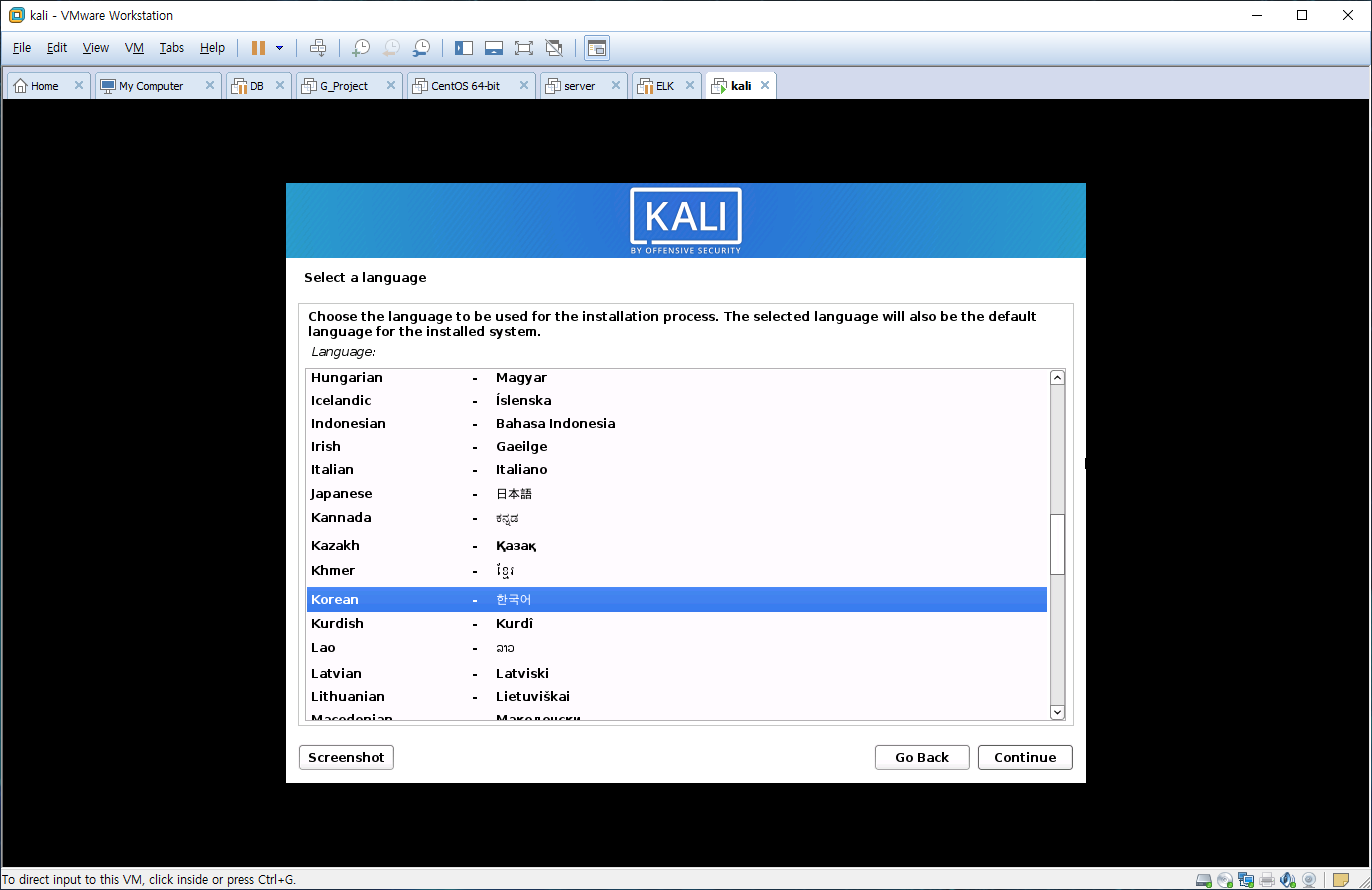Click the CD/DVD drive status icon
The height and width of the screenshot is (890, 1372).
pyautogui.click(x=1225, y=880)
